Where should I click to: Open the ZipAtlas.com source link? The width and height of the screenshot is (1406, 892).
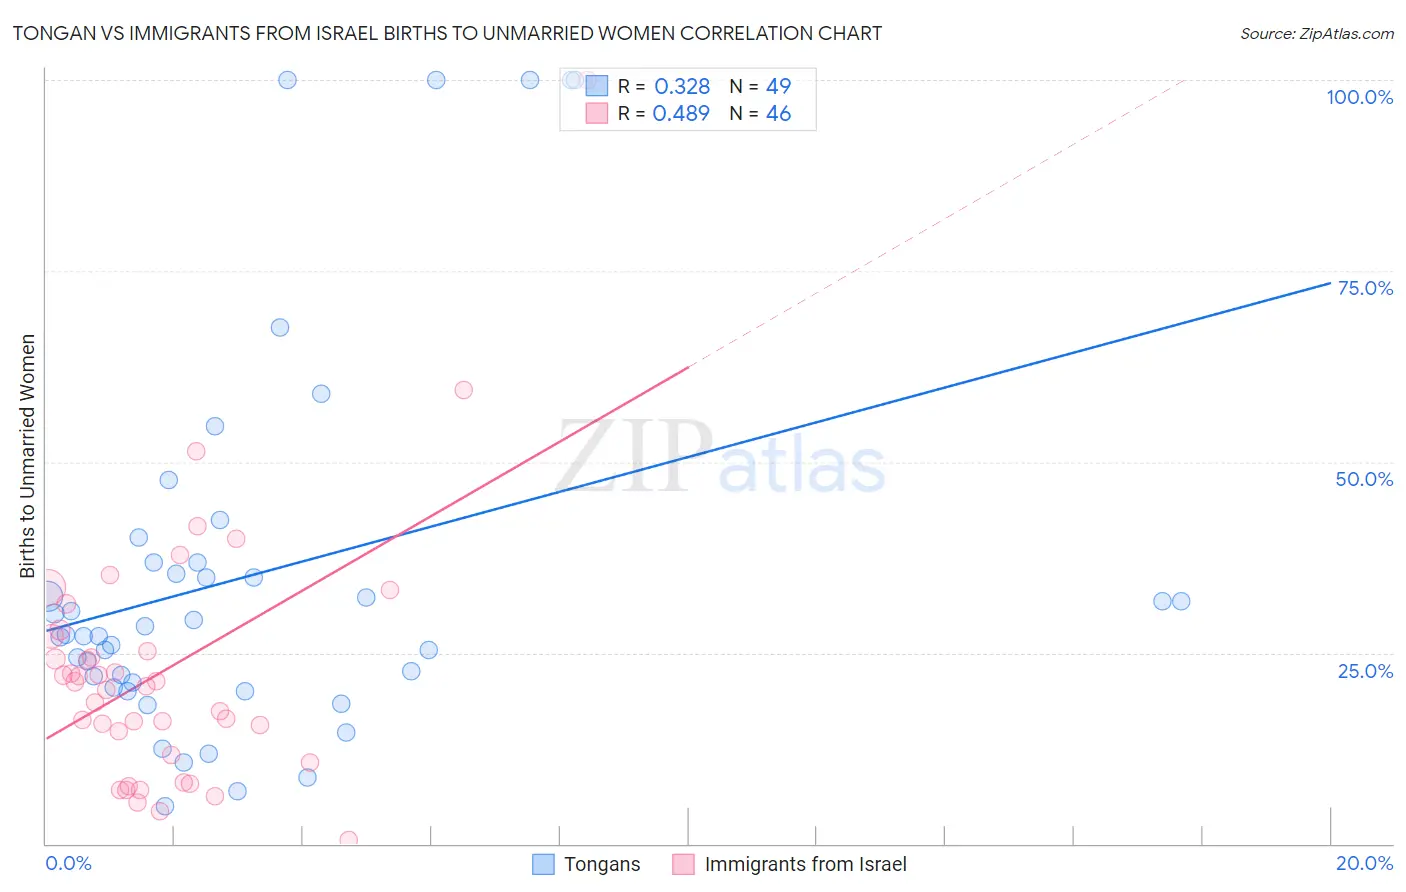click(1317, 33)
